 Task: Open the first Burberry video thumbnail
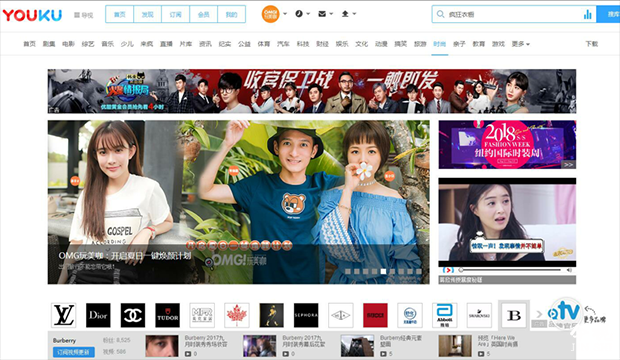(x=161, y=345)
